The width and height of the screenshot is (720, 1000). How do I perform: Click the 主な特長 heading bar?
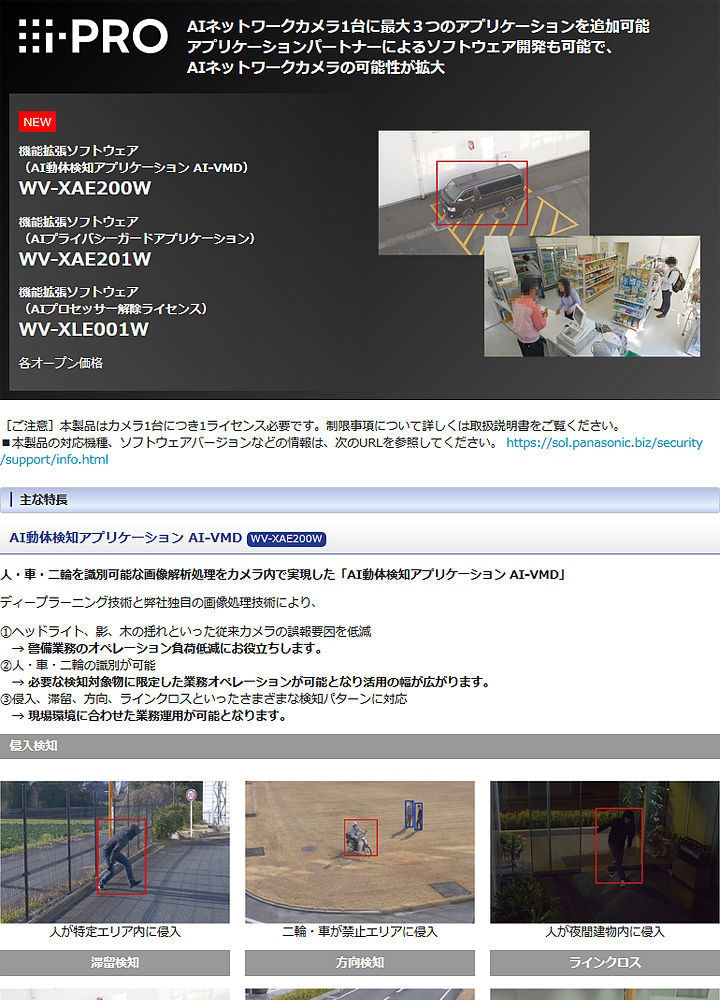click(359, 499)
